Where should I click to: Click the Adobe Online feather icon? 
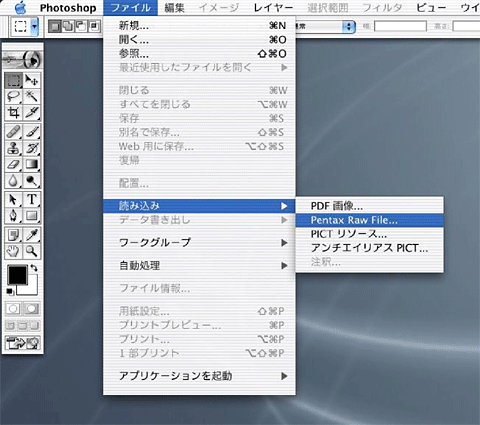click(23, 59)
